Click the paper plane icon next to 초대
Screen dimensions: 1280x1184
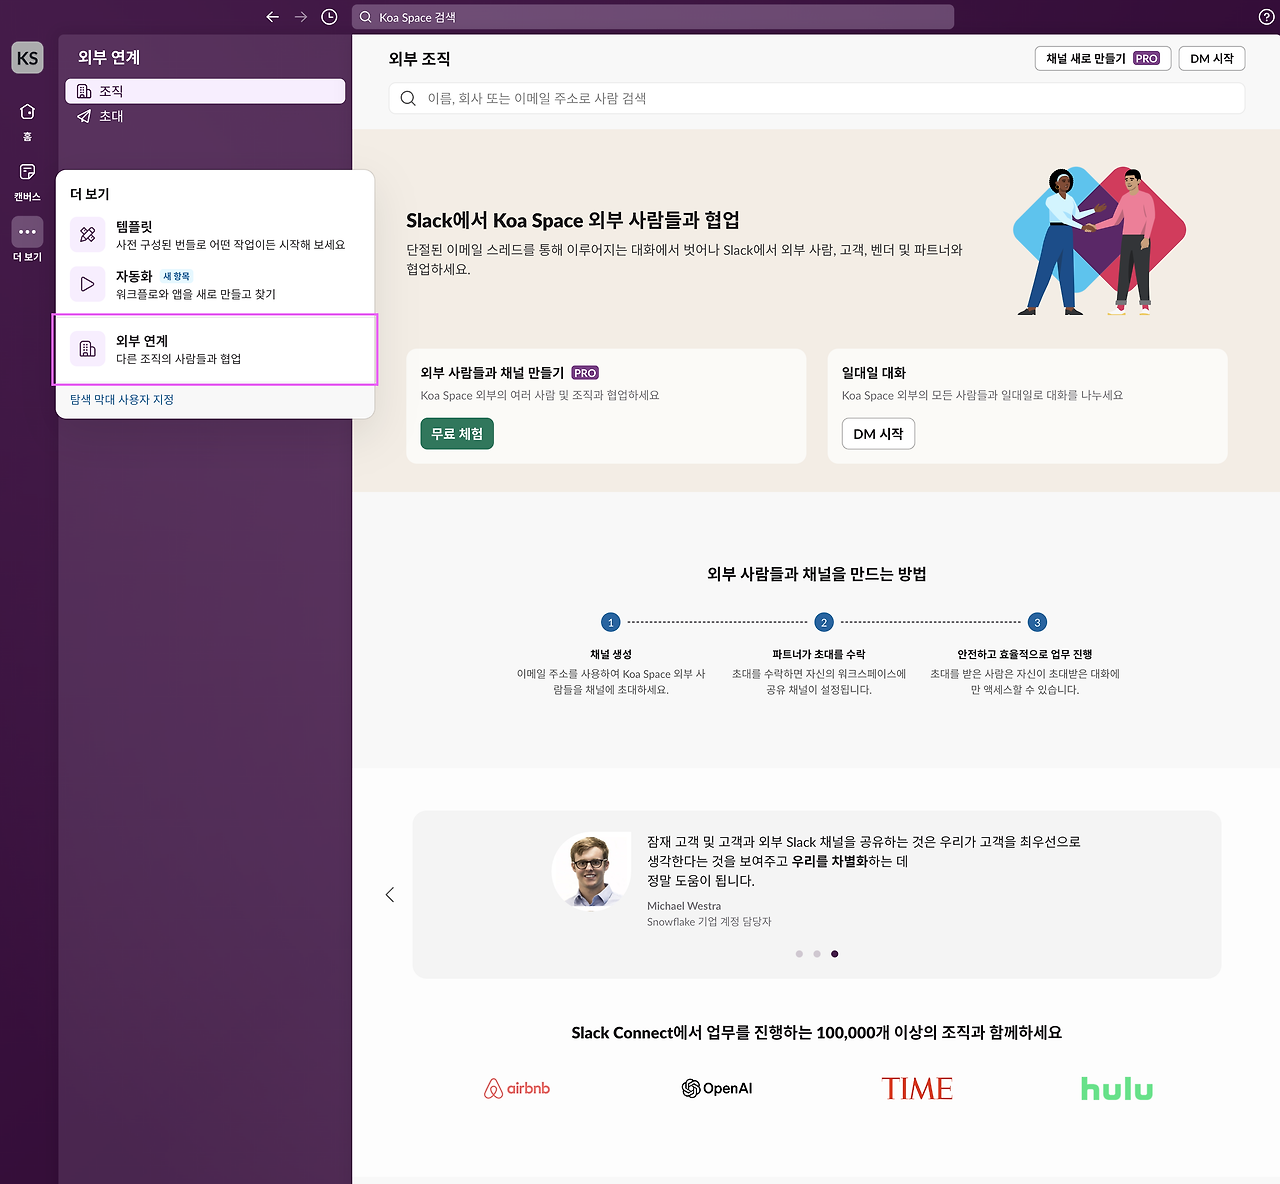[84, 116]
